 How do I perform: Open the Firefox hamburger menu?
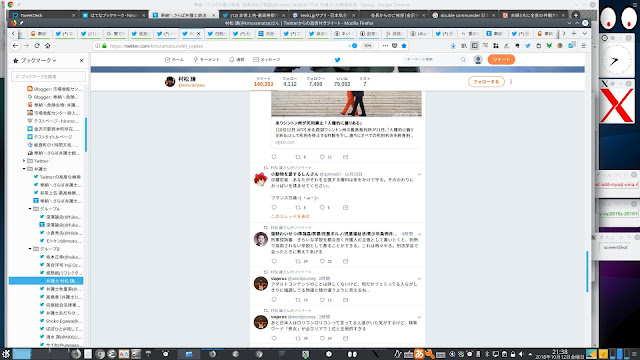point(584,46)
